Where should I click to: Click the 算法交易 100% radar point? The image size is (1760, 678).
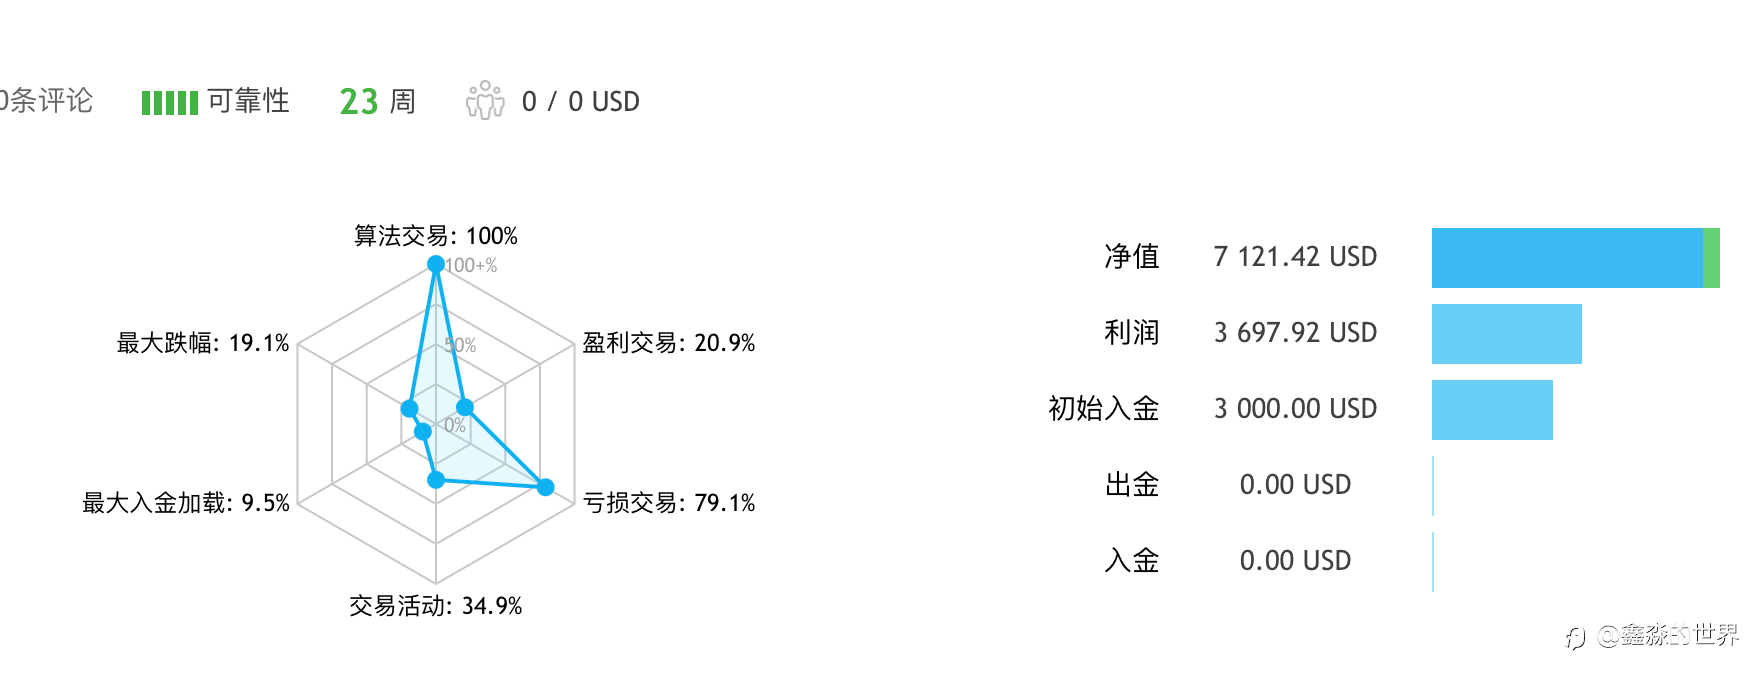(x=435, y=264)
